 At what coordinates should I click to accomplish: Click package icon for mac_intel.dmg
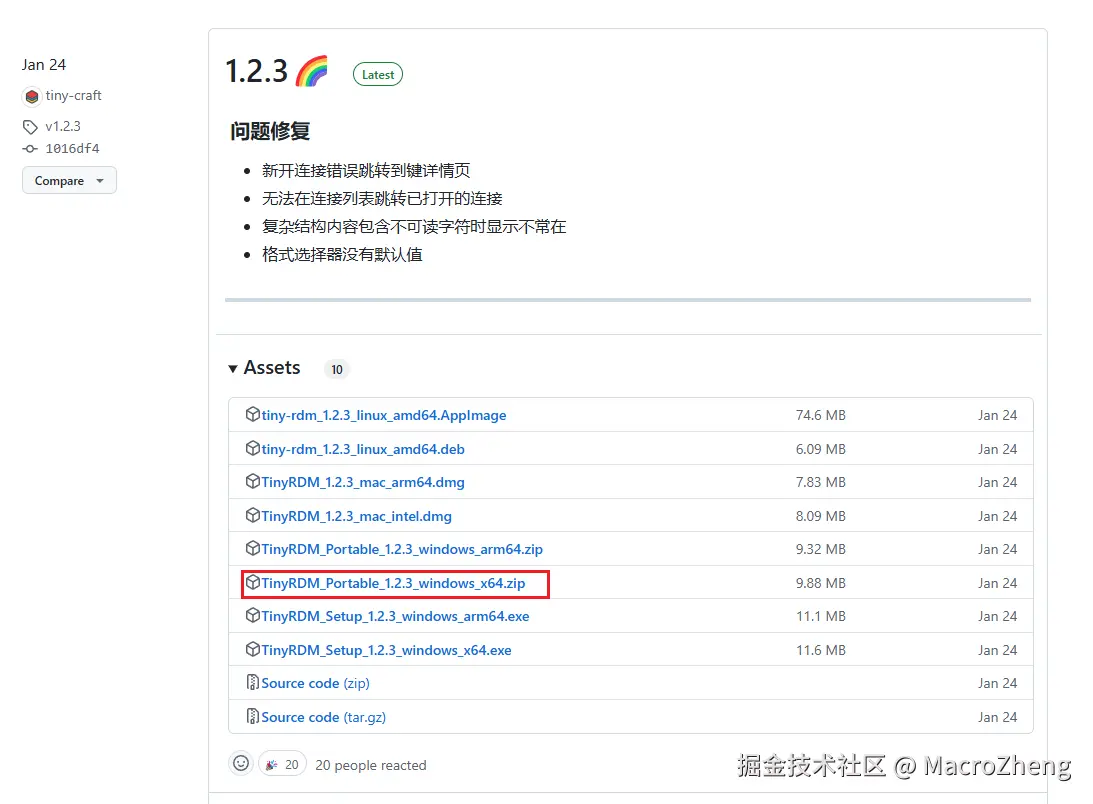tap(253, 515)
